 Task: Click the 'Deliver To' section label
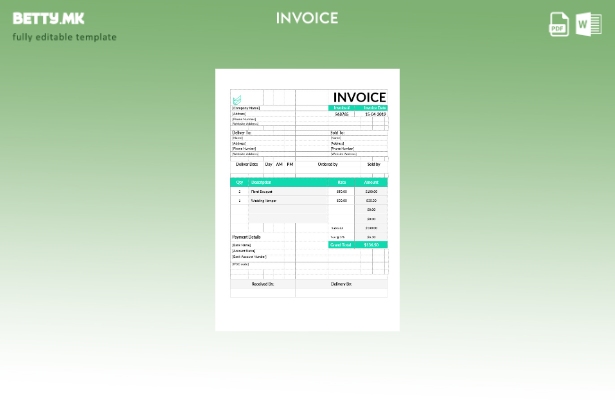click(x=241, y=132)
